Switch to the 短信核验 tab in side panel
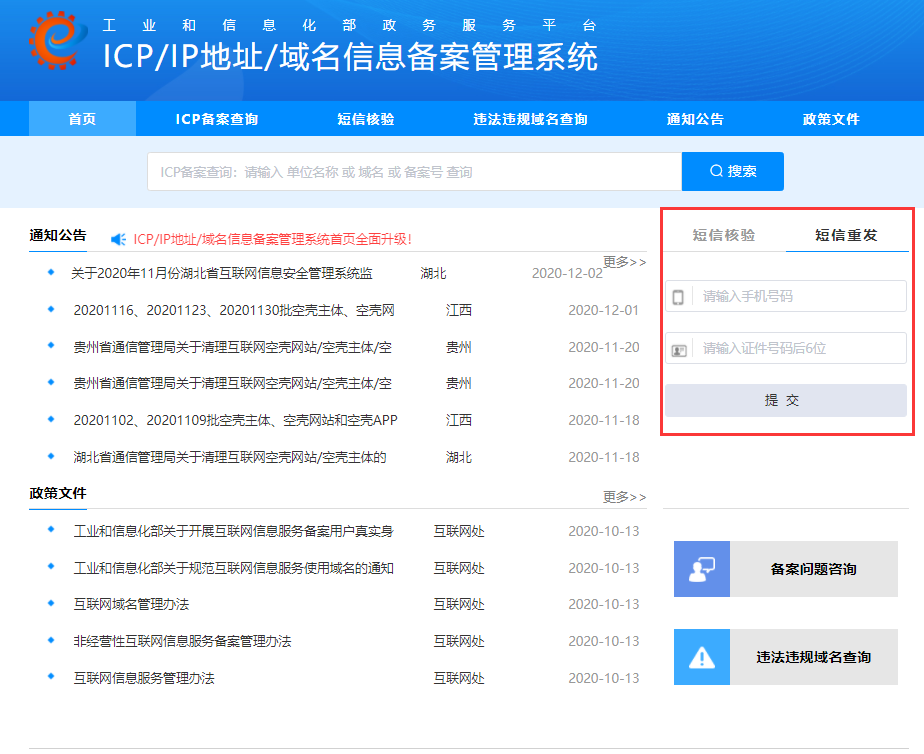Image resolution: width=924 pixels, height=754 pixels. coord(724,236)
